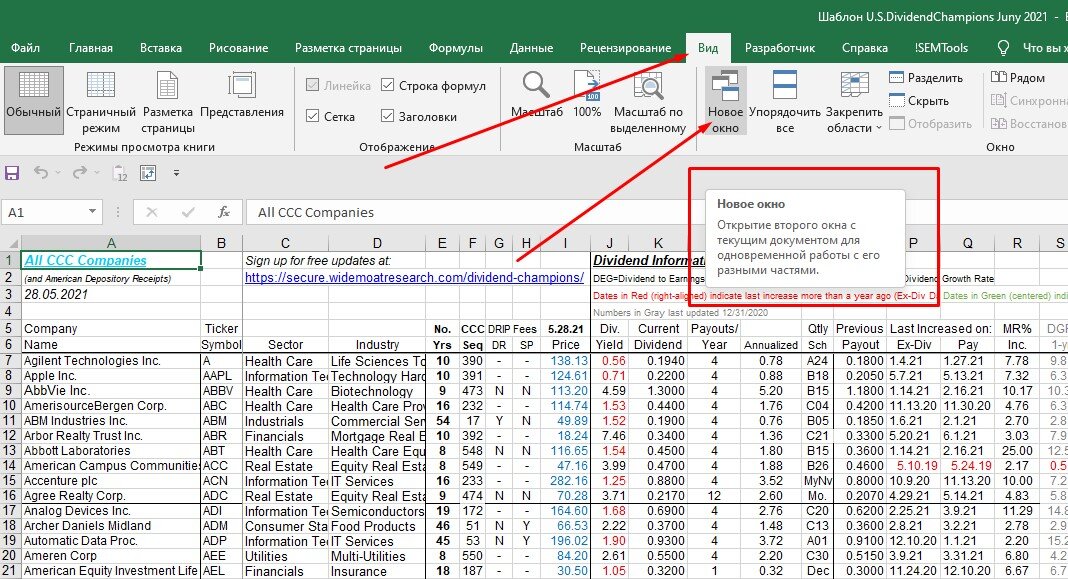The image size is (1068, 579).
Task: Open the Data (Данные) tab
Action: [531, 48]
